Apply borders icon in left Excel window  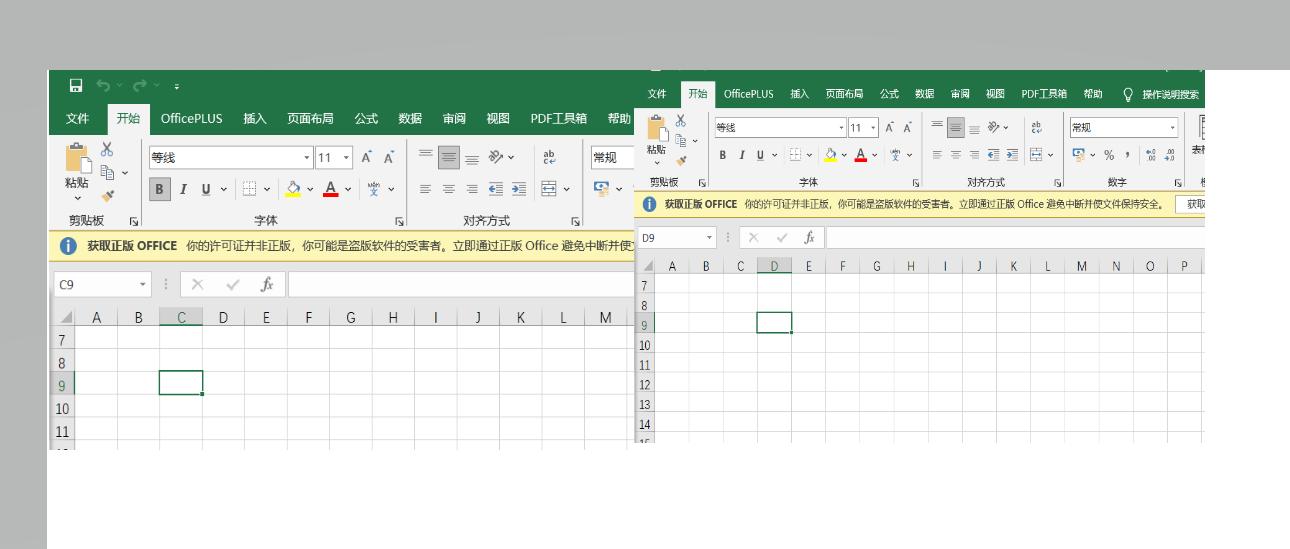coord(249,189)
